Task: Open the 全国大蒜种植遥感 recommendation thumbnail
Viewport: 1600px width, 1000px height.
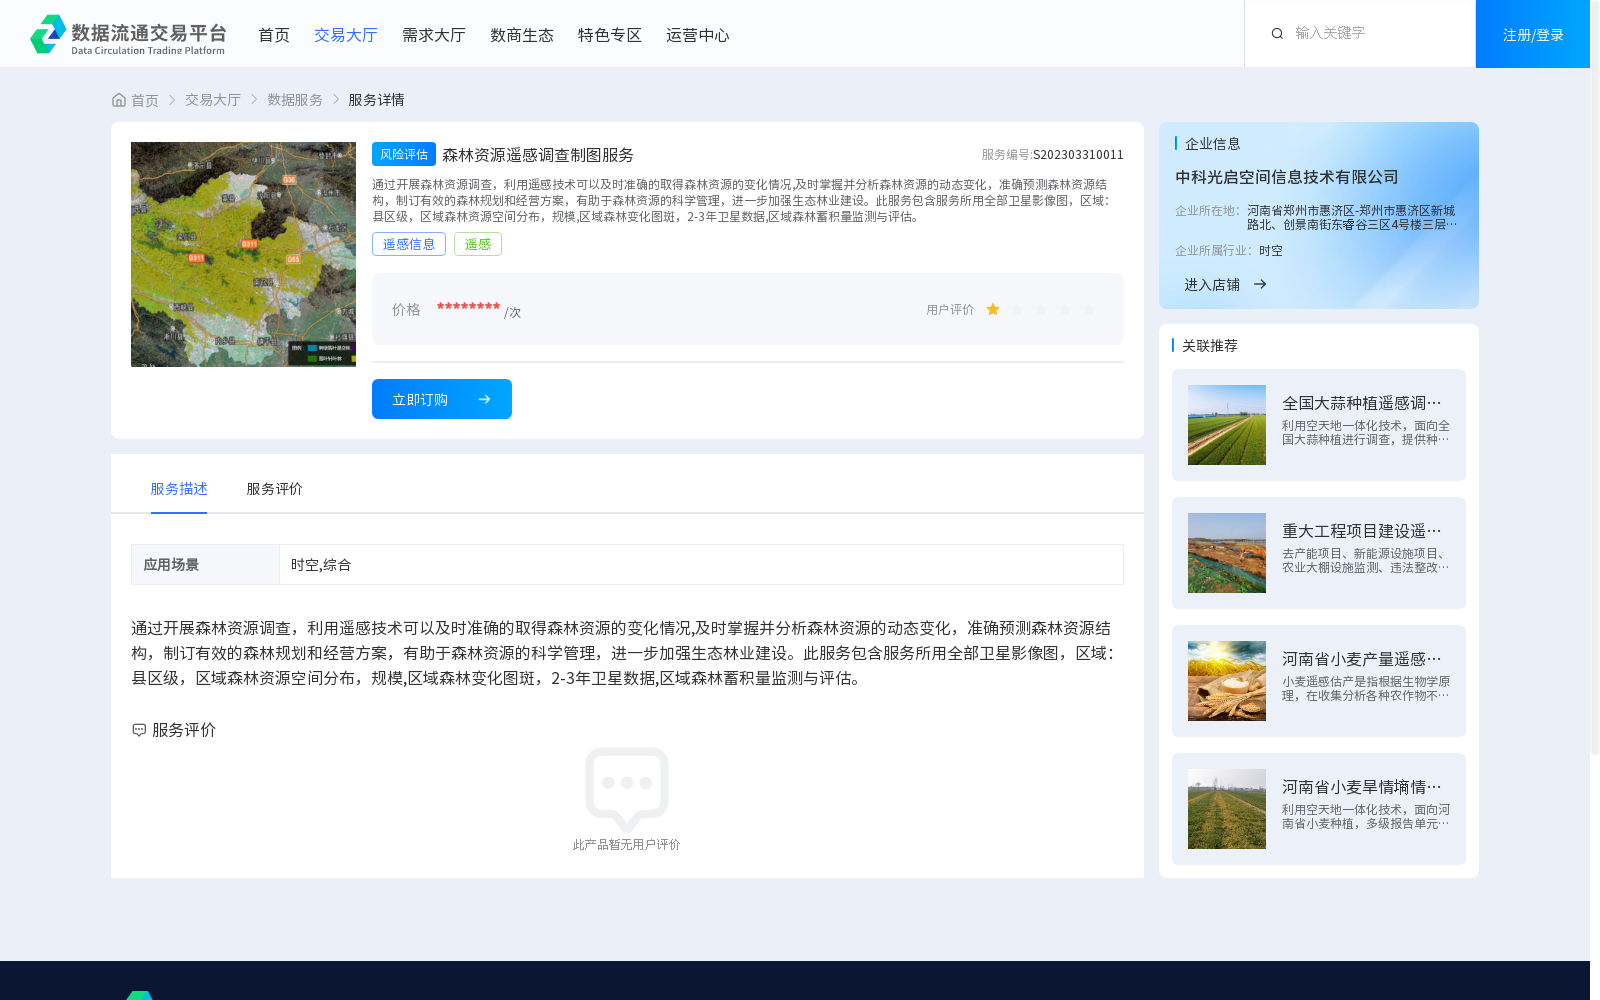Action: (x=1227, y=425)
